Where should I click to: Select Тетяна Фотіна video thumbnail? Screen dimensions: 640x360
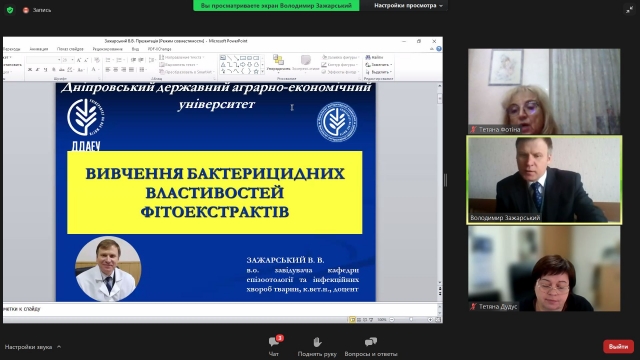(x=544, y=91)
